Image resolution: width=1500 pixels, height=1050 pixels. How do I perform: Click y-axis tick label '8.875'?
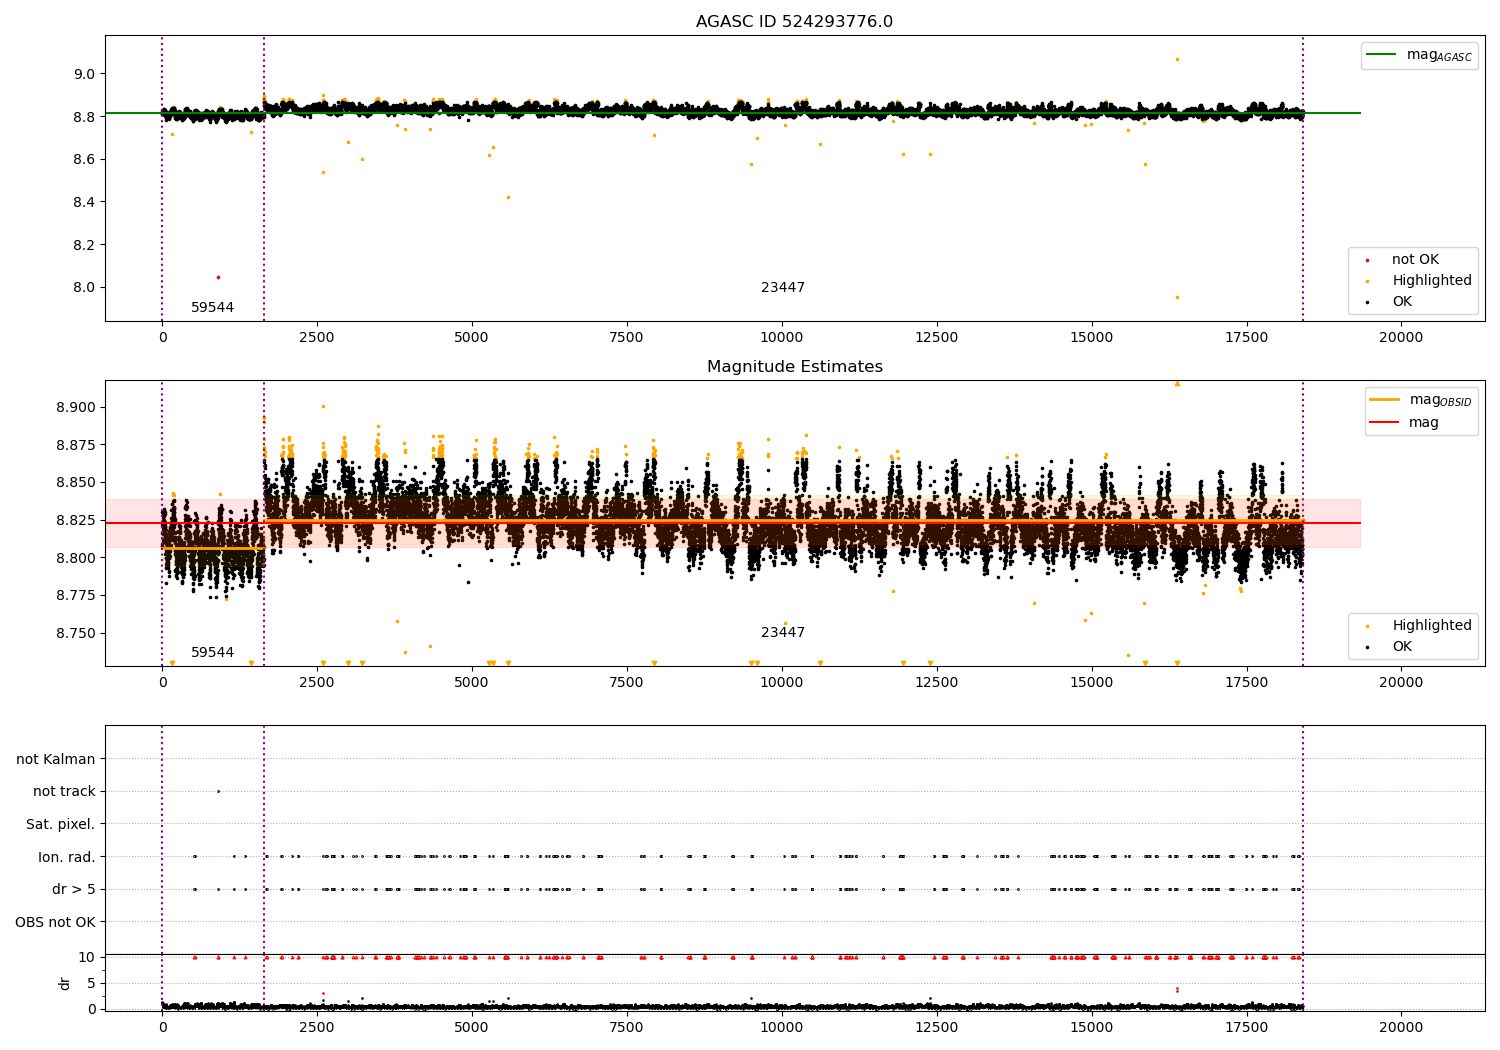pyautogui.click(x=75, y=445)
